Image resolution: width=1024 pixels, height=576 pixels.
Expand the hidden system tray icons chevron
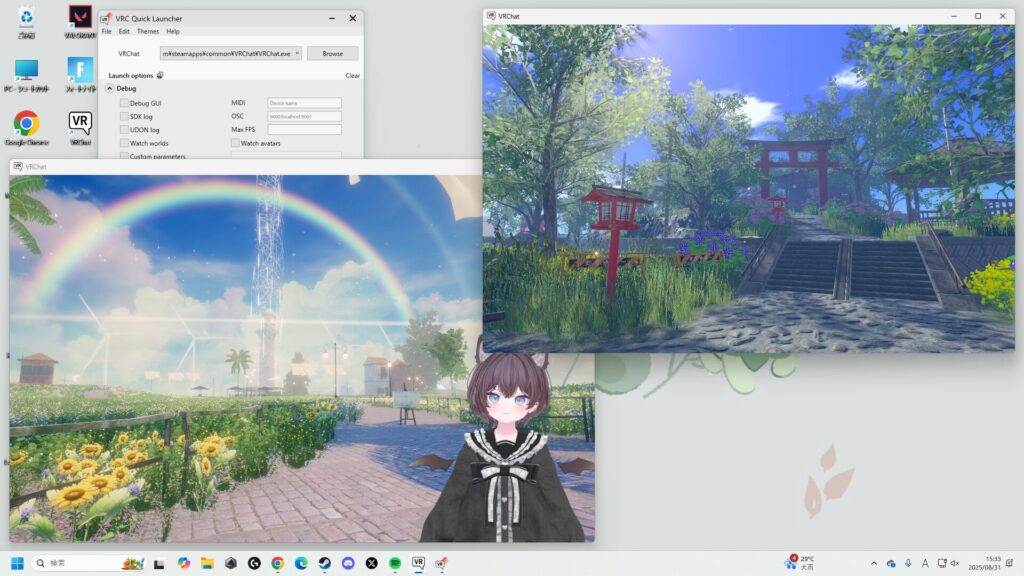pos(873,563)
